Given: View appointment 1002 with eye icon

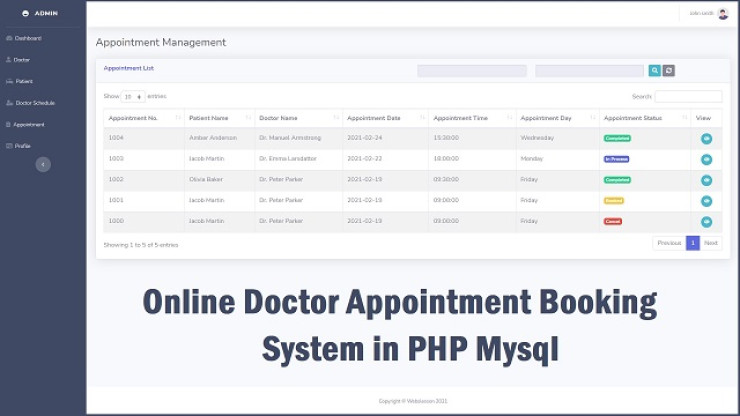Looking at the screenshot, I should [x=706, y=180].
